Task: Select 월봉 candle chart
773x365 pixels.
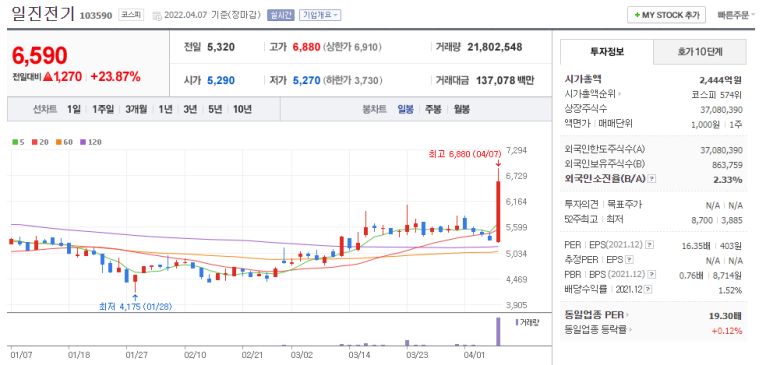Action: point(462,109)
